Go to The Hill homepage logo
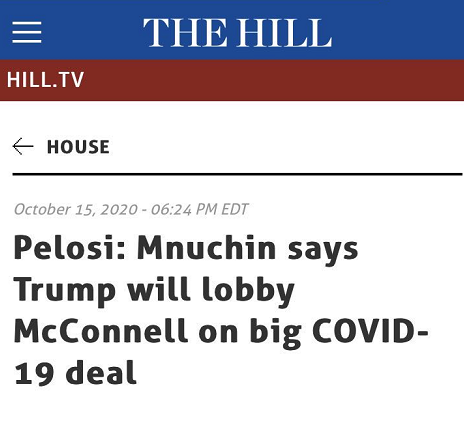464x423 pixels. (x=237, y=32)
